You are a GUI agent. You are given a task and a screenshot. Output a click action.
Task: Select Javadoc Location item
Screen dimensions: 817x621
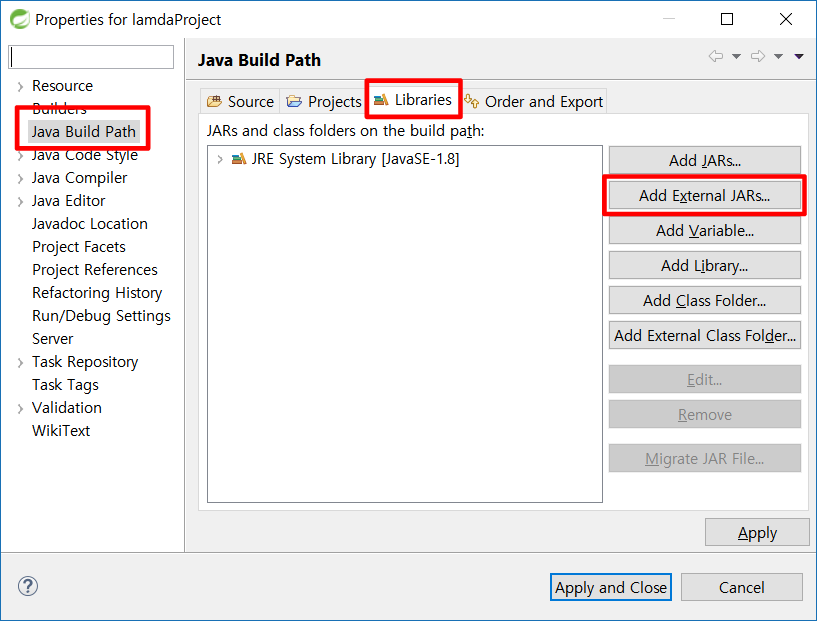[90, 223]
